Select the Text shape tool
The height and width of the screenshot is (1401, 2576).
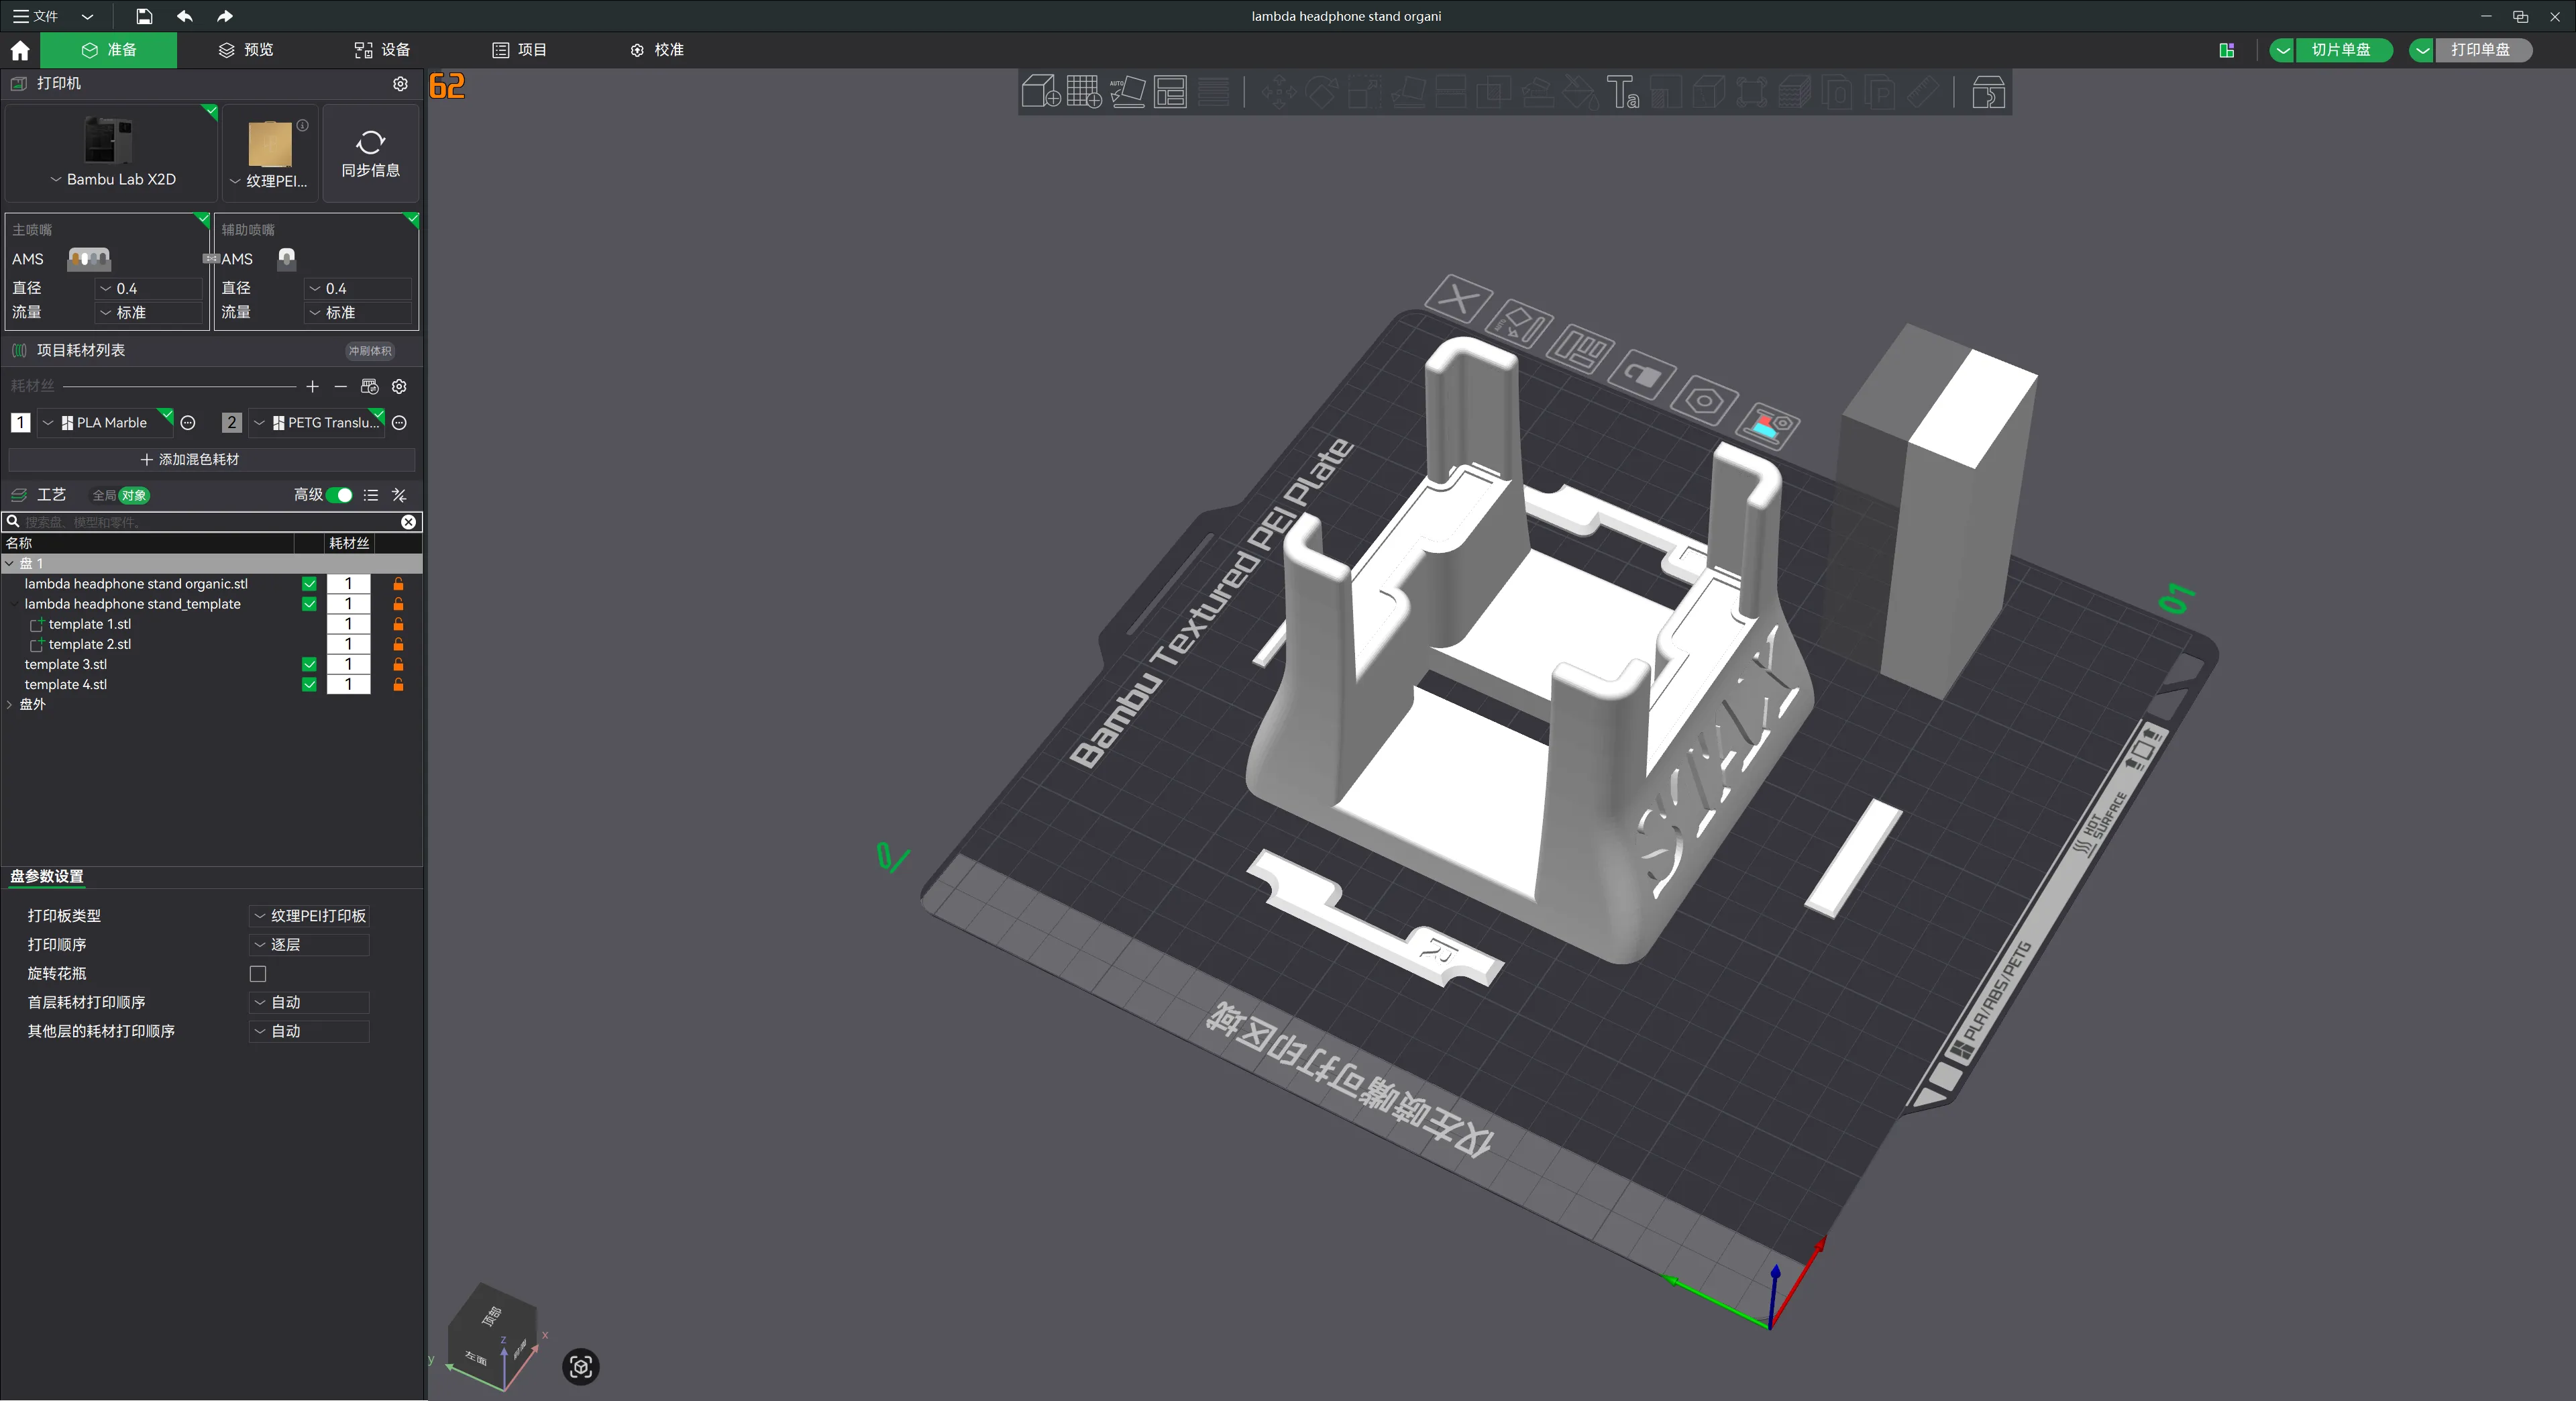(x=1622, y=92)
